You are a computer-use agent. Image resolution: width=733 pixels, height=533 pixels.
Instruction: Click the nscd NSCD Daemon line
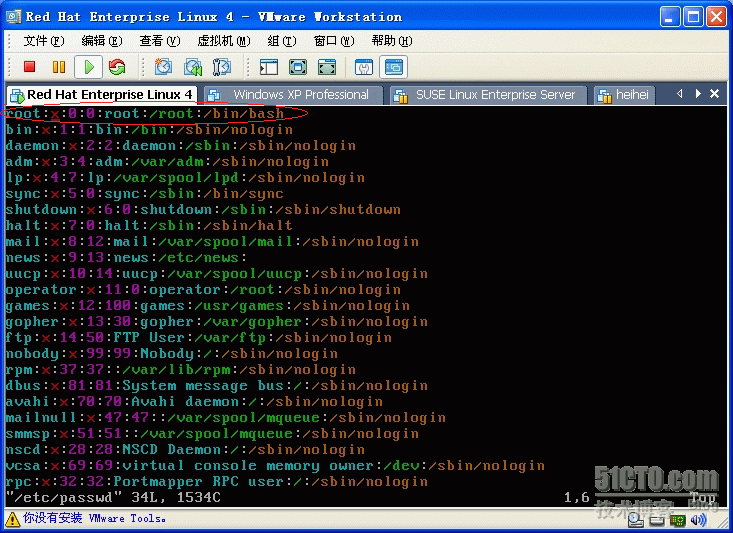pyautogui.click(x=185, y=450)
